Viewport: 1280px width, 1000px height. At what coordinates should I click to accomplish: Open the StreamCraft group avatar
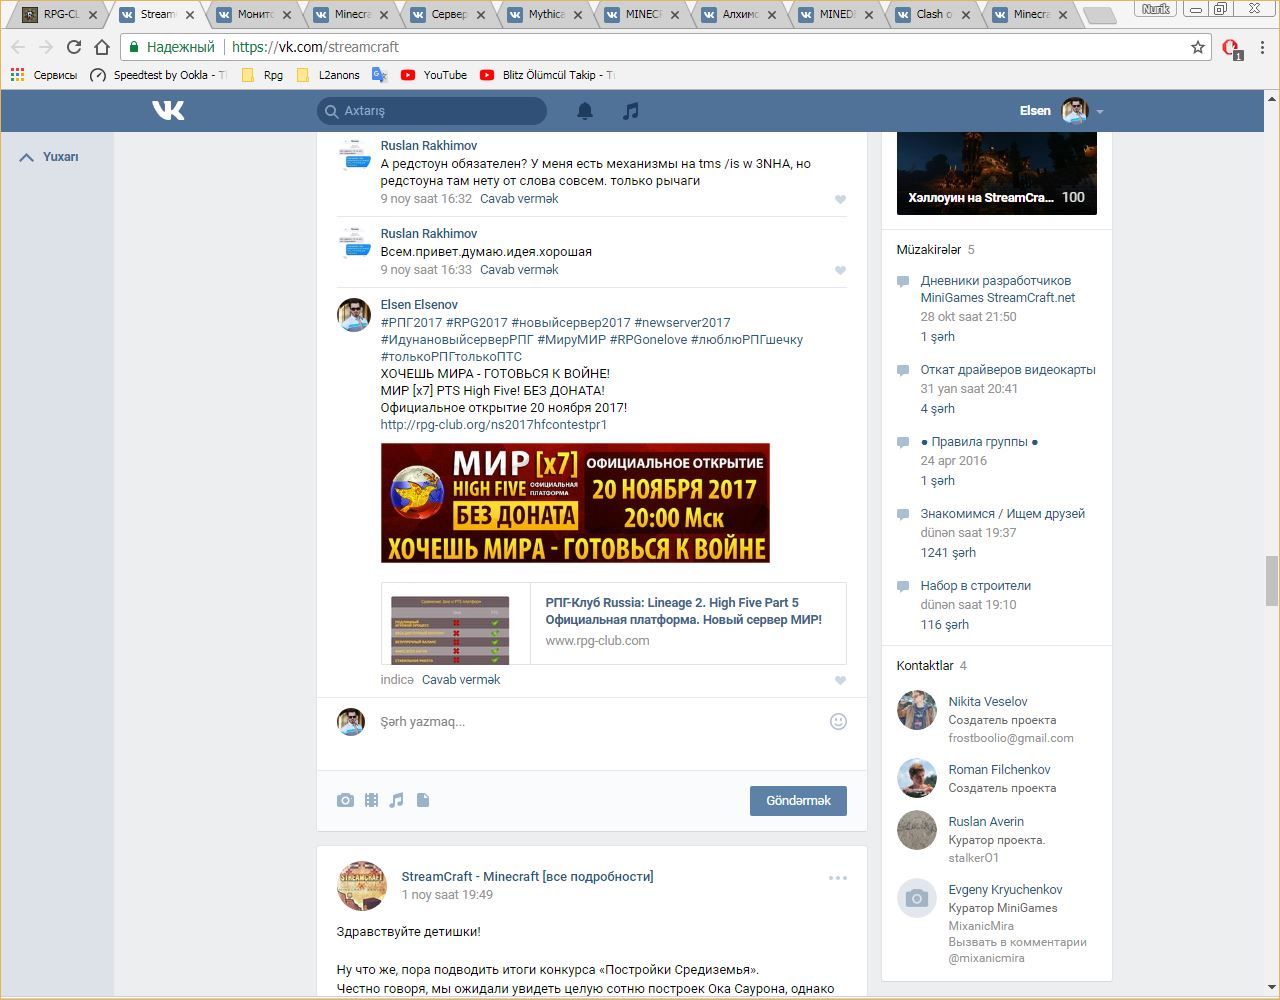(x=362, y=885)
